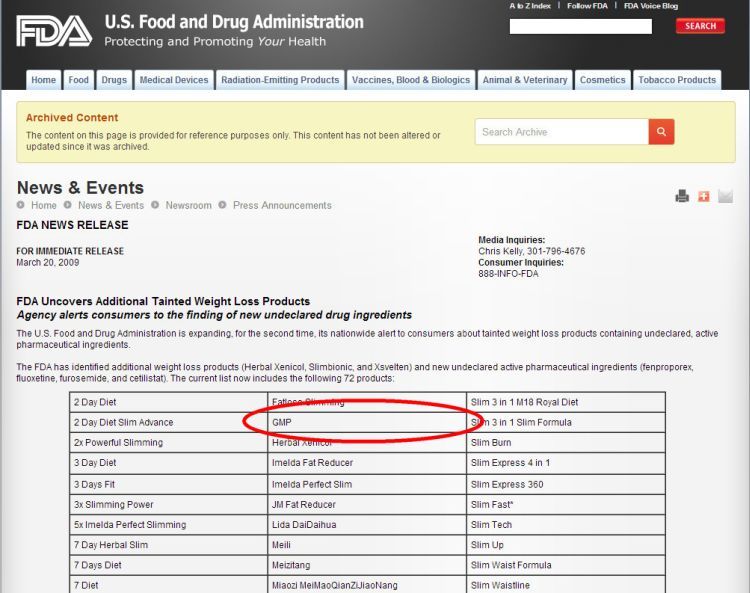Screen dimensions: 750x593
Task: Click the 'Slim Waistline' cell
Action: pyautogui.click(x=566, y=584)
